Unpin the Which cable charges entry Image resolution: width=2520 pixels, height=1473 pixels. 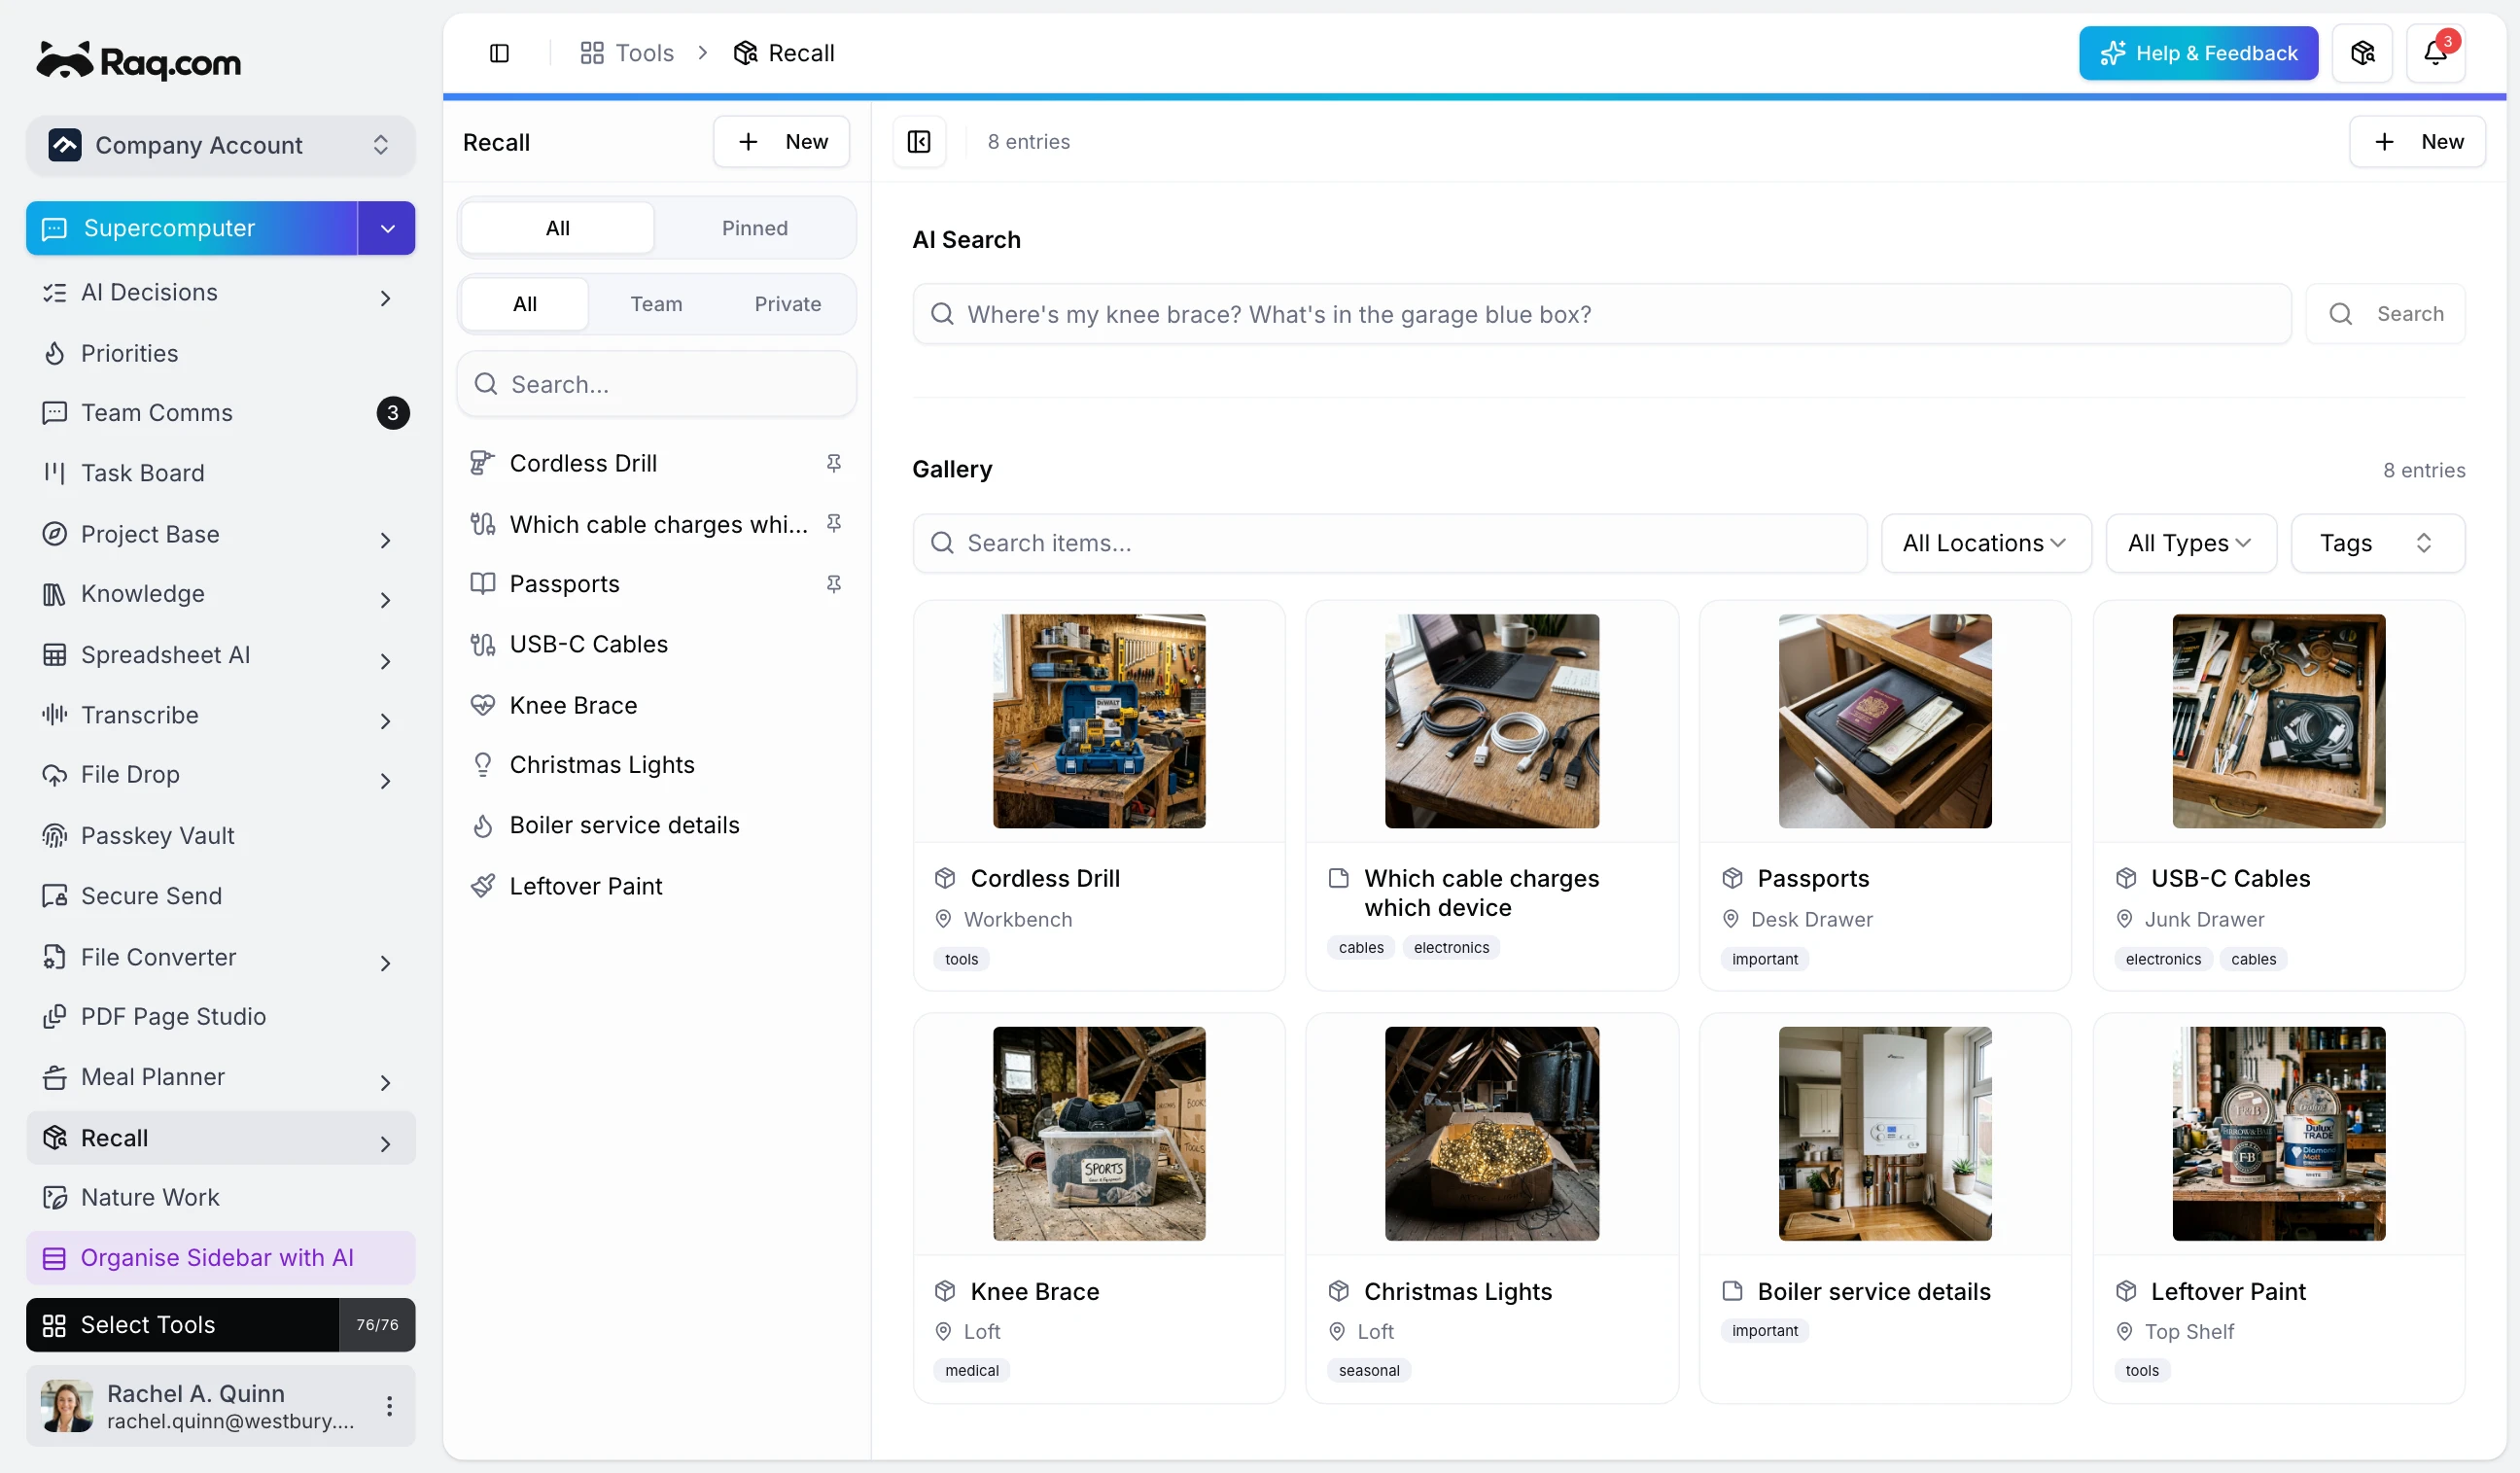(833, 524)
